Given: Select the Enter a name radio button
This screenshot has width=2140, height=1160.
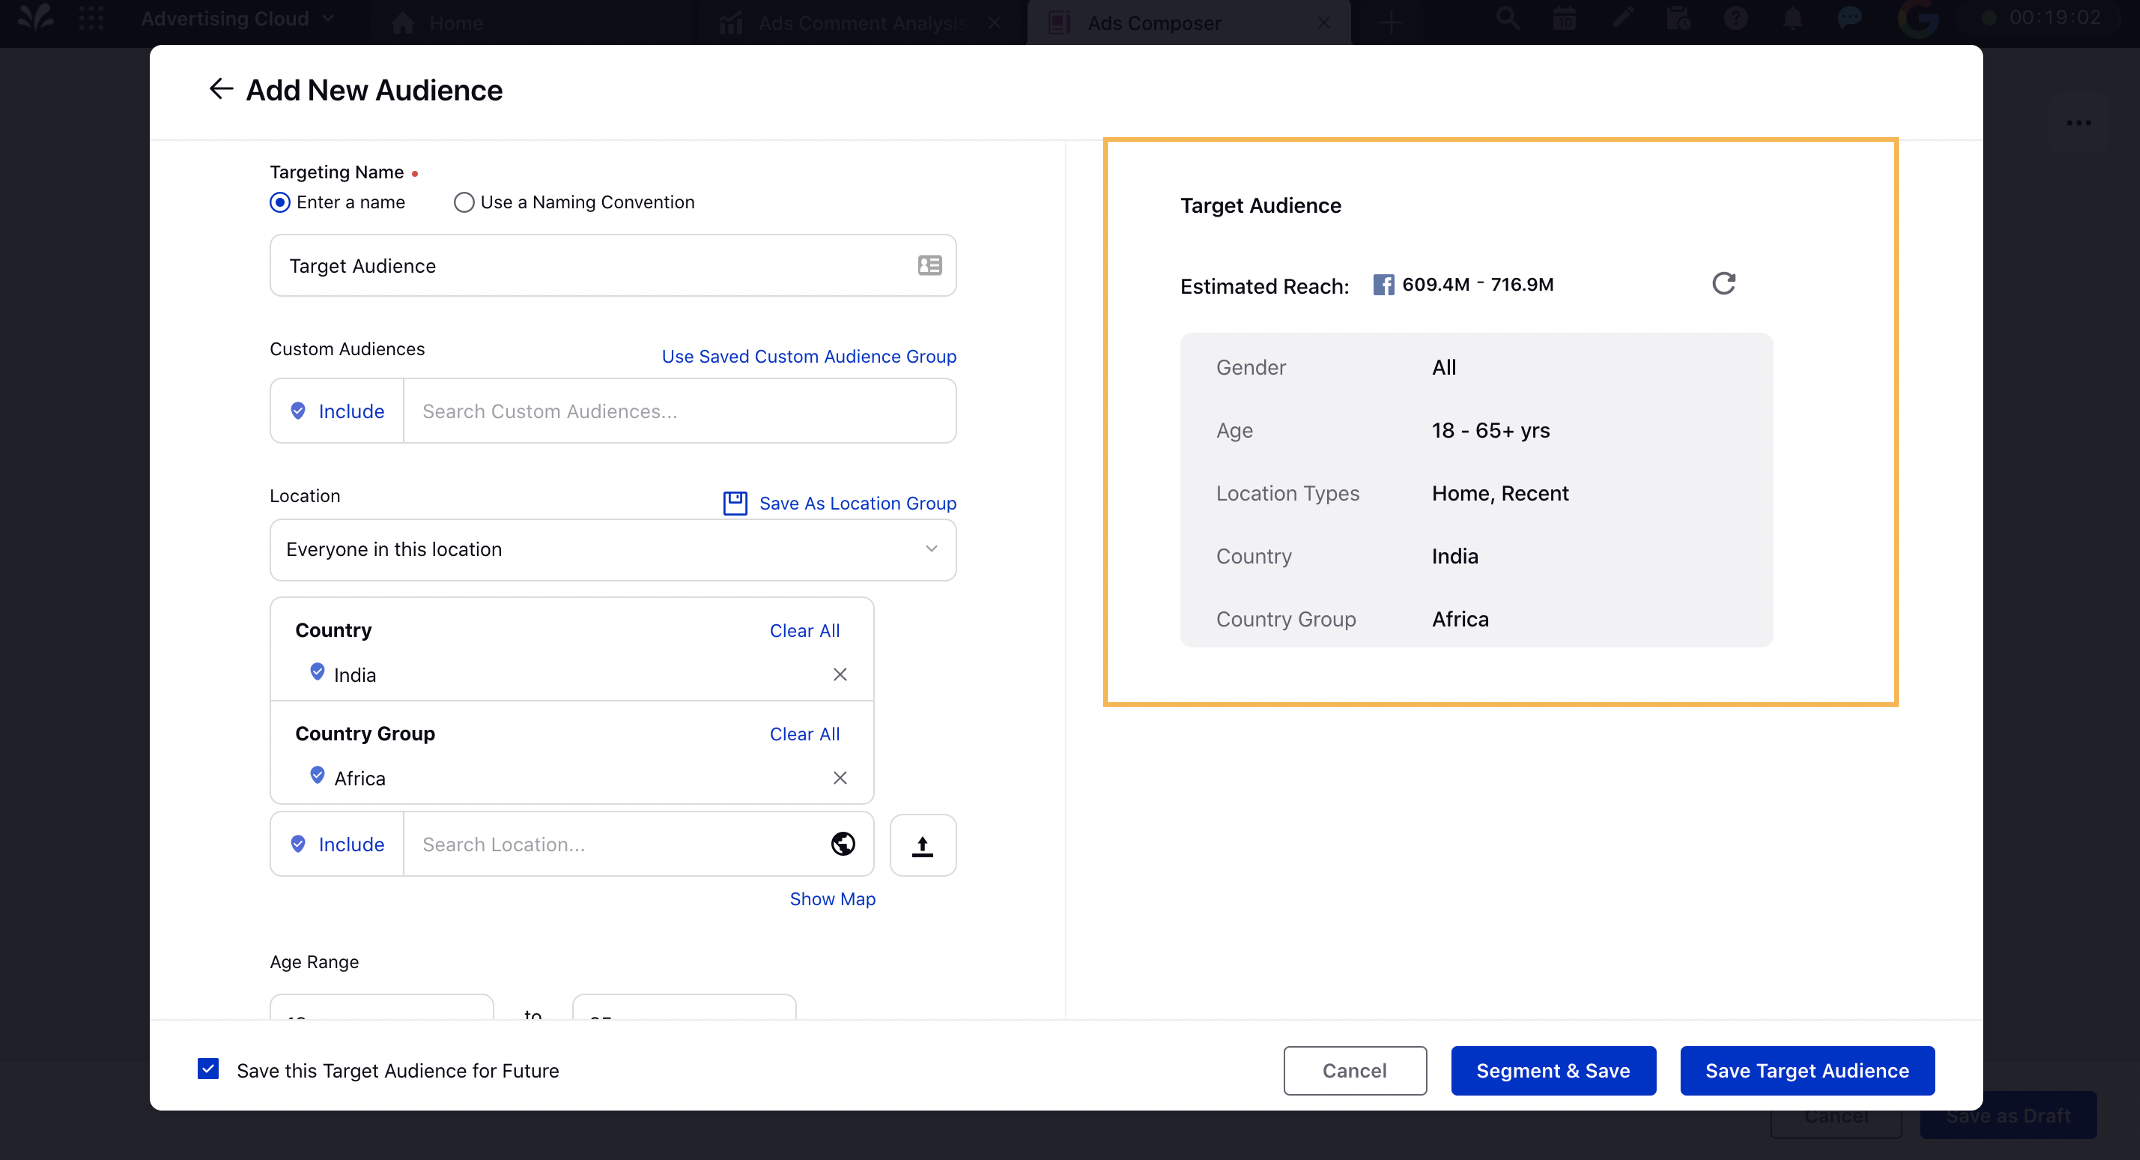Looking at the screenshot, I should click(279, 201).
